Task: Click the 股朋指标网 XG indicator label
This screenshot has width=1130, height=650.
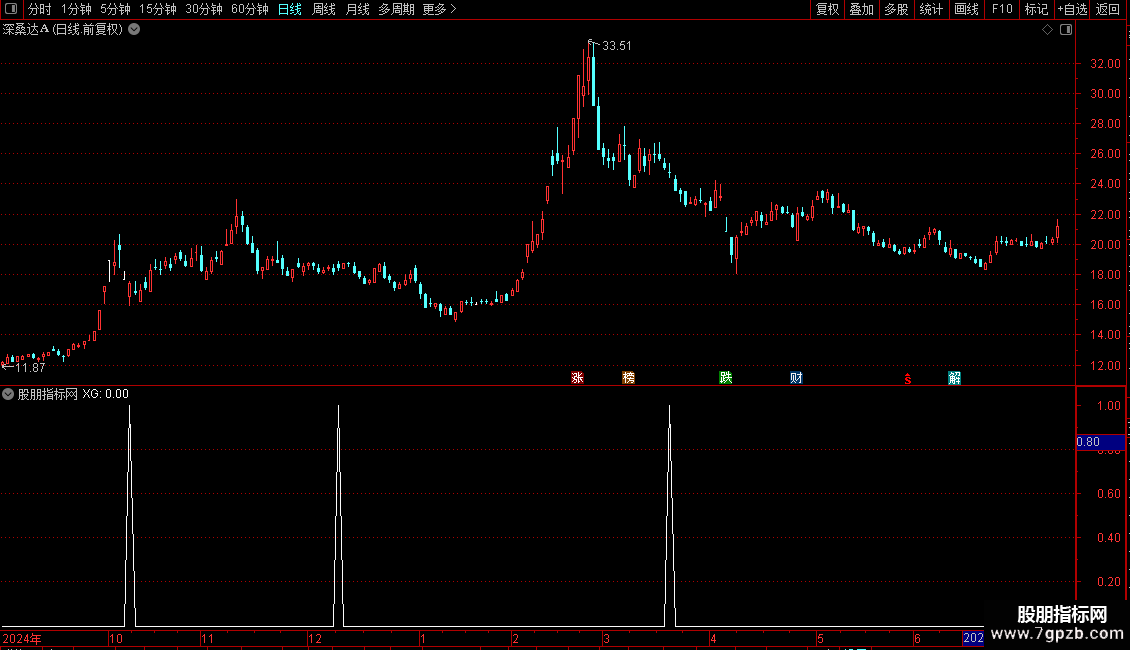Action: [73, 394]
